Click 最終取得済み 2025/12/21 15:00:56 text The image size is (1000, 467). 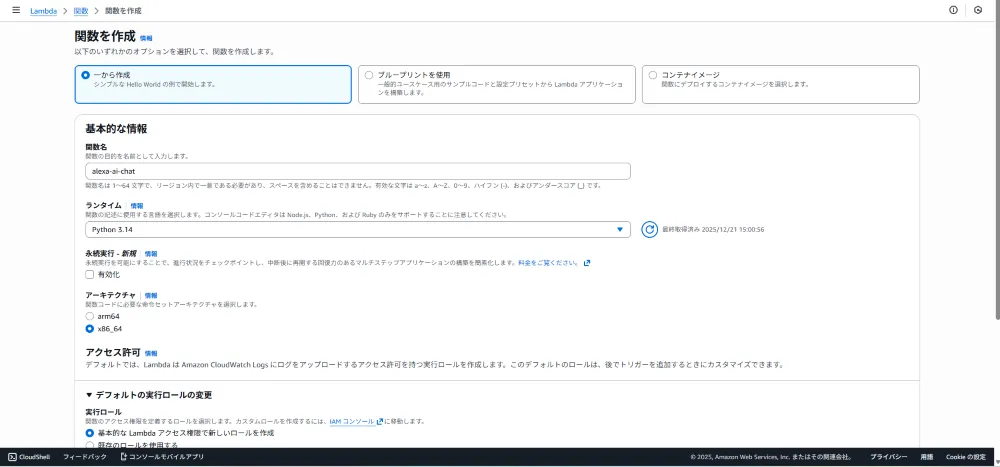[713, 230]
